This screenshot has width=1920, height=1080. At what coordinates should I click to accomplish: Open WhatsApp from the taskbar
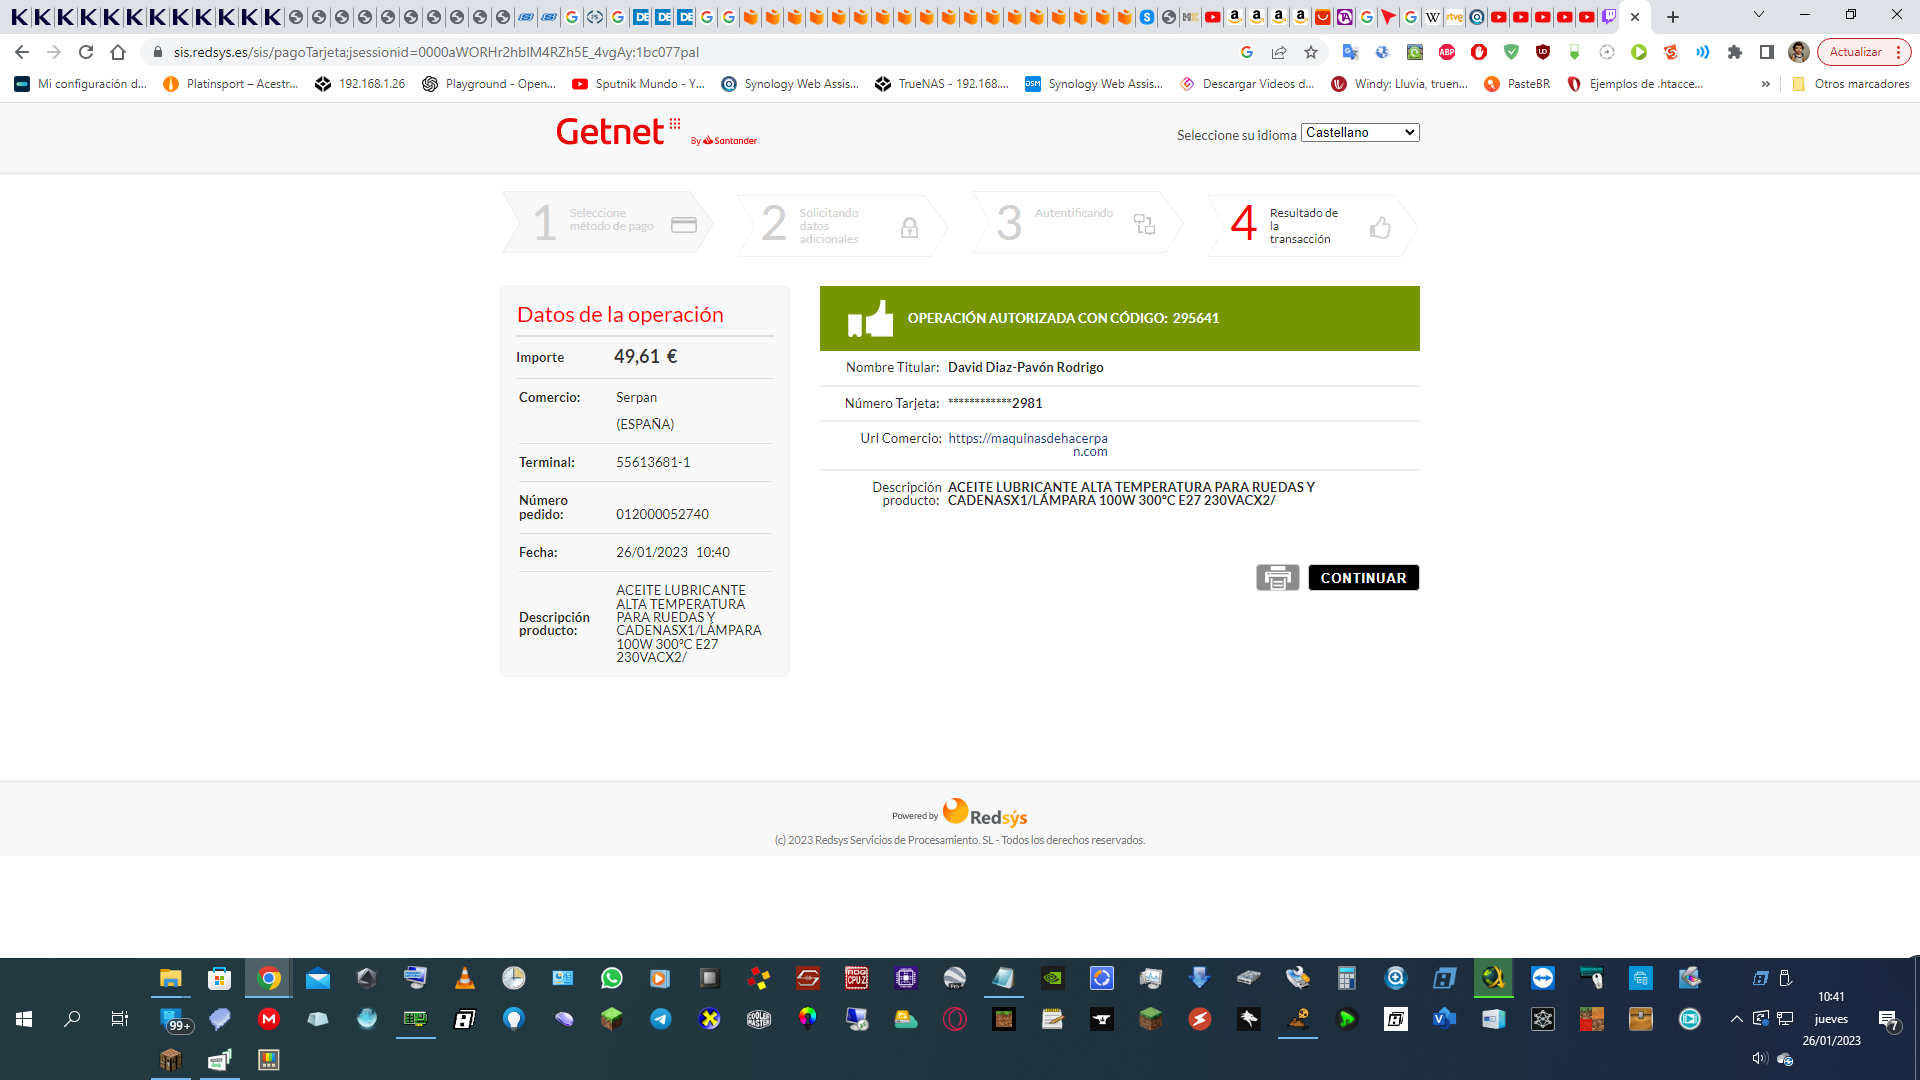click(x=611, y=978)
